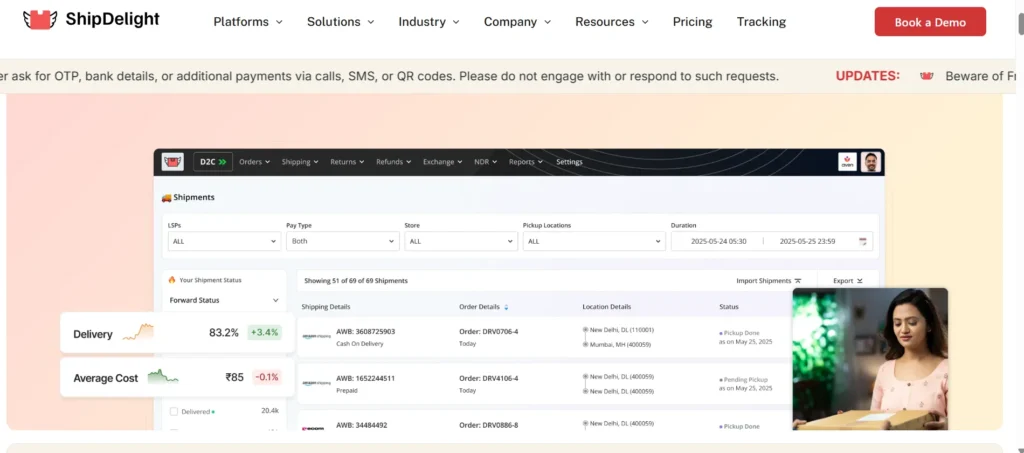Click the UPDATES label in the ticker
Screen dimensions: 1024x453
click(x=867, y=76)
